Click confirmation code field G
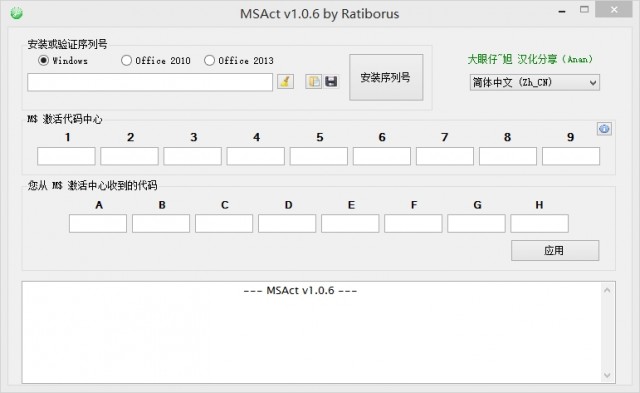The image size is (640, 393). point(476,224)
